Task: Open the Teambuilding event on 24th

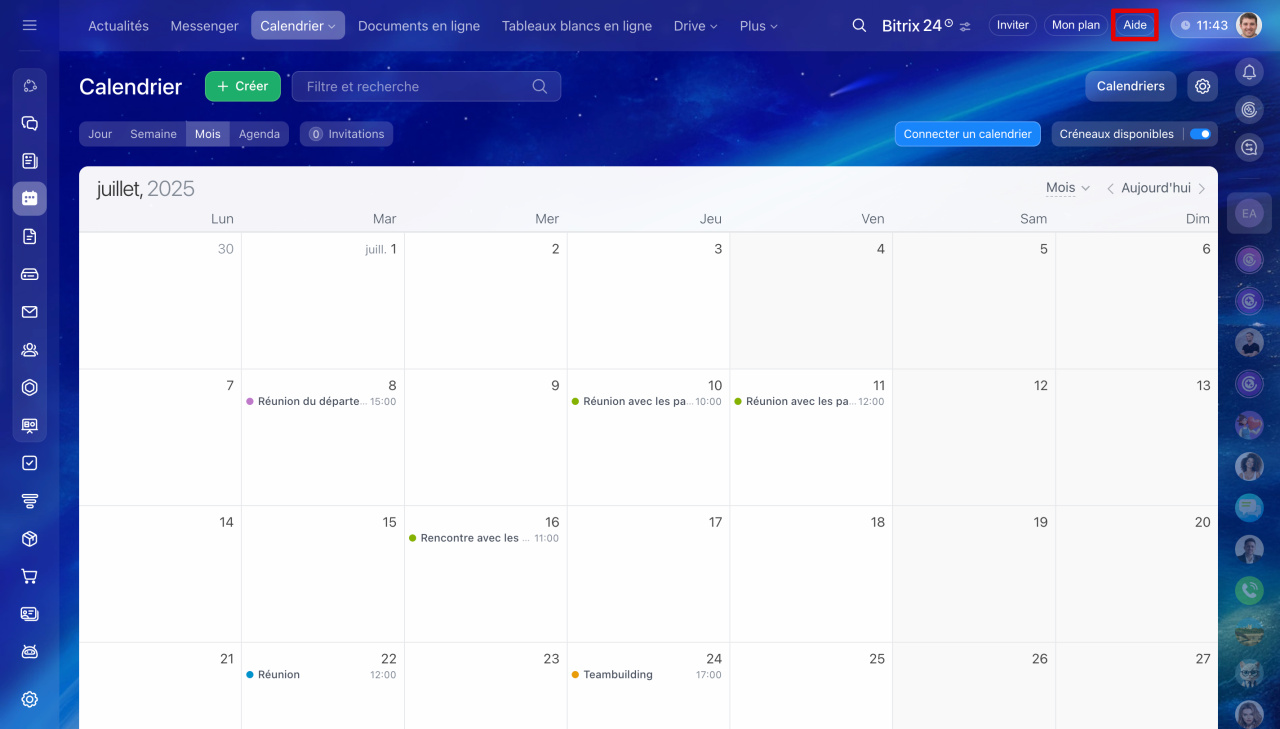Action: (617, 675)
